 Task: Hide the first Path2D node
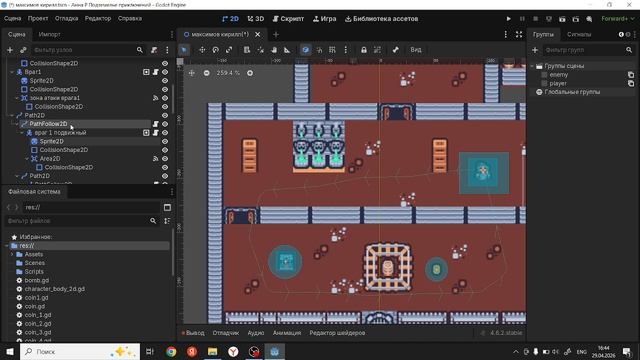tap(165, 116)
